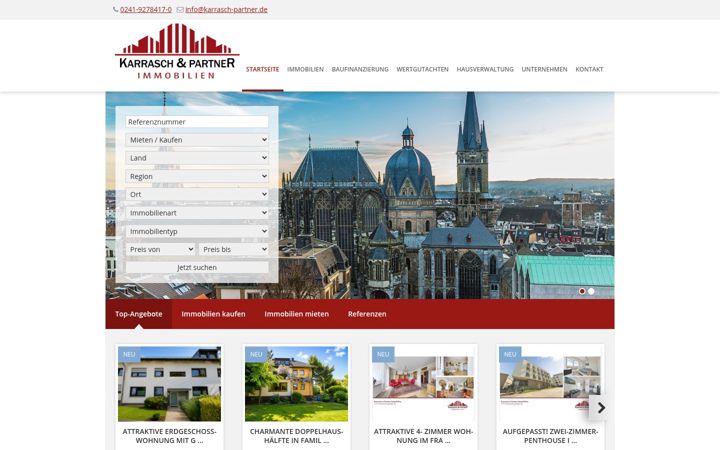The width and height of the screenshot is (720, 450).
Task: Open the Startseite menu item
Action: pos(263,69)
